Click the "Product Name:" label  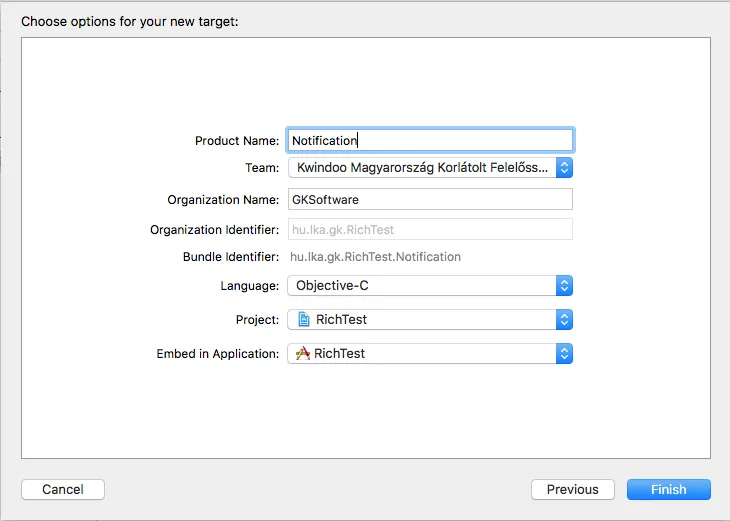237,141
